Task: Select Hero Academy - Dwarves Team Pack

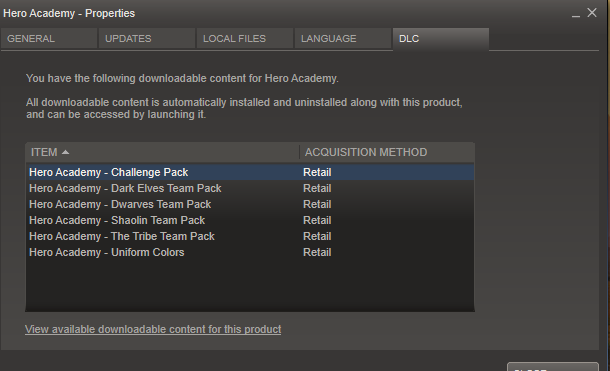Action: tap(250, 204)
